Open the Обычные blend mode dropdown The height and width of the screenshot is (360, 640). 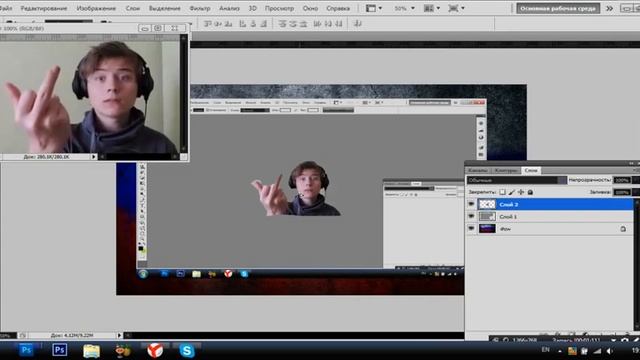(x=517, y=180)
